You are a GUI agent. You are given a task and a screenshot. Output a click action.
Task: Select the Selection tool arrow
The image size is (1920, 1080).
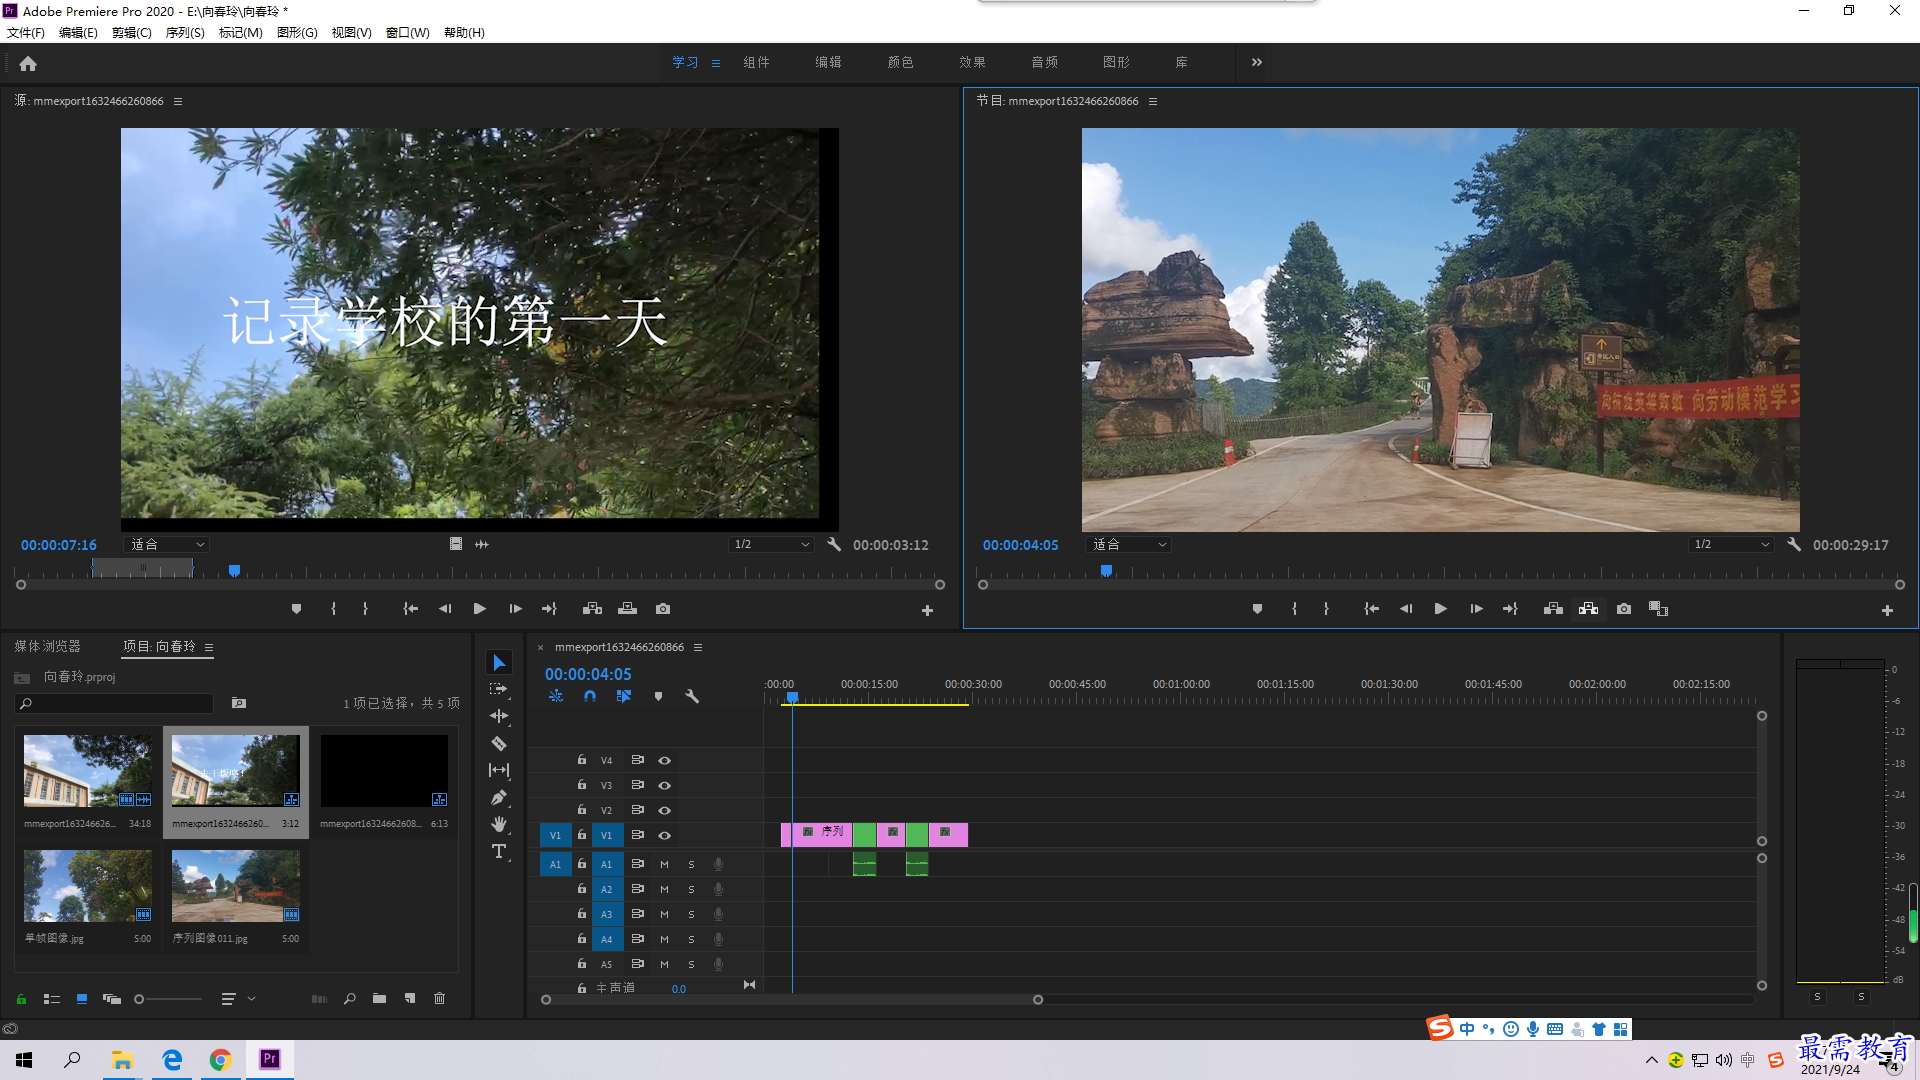[499, 663]
